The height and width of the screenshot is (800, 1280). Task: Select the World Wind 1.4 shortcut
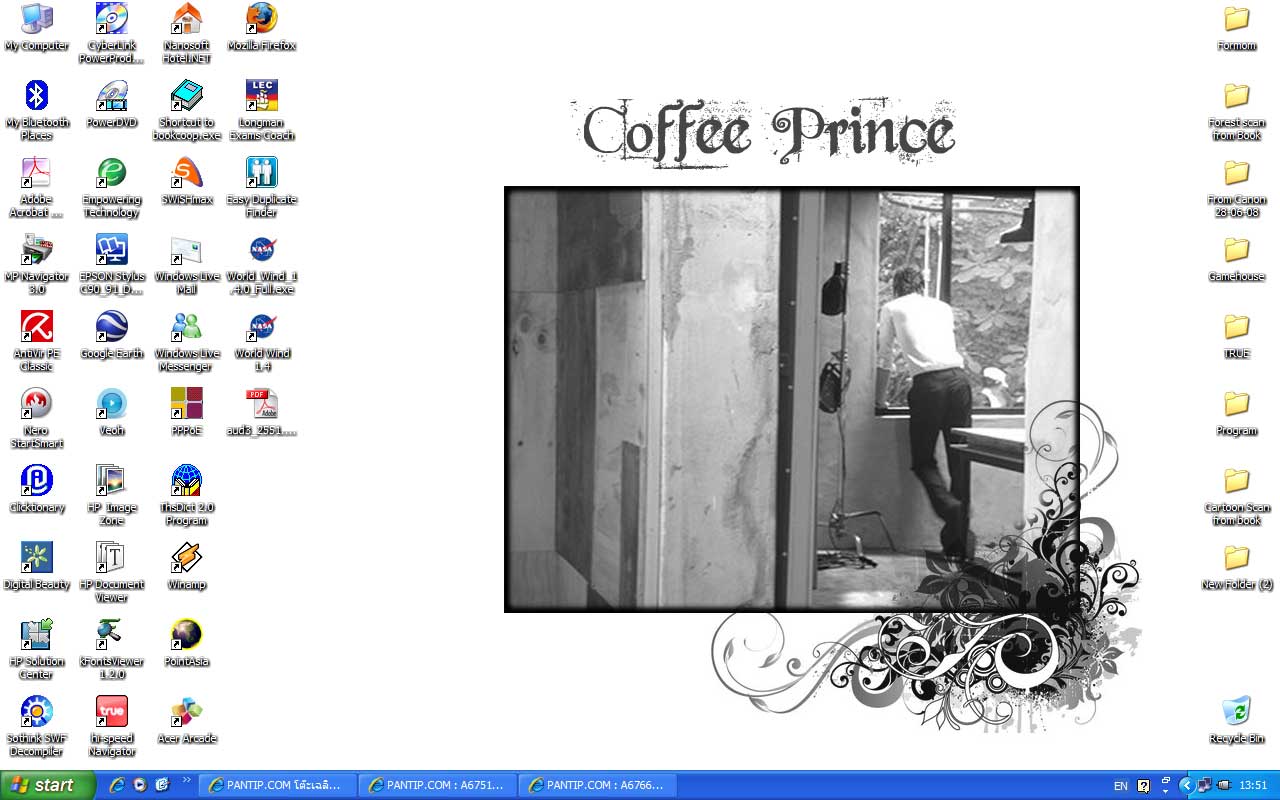tap(262, 341)
